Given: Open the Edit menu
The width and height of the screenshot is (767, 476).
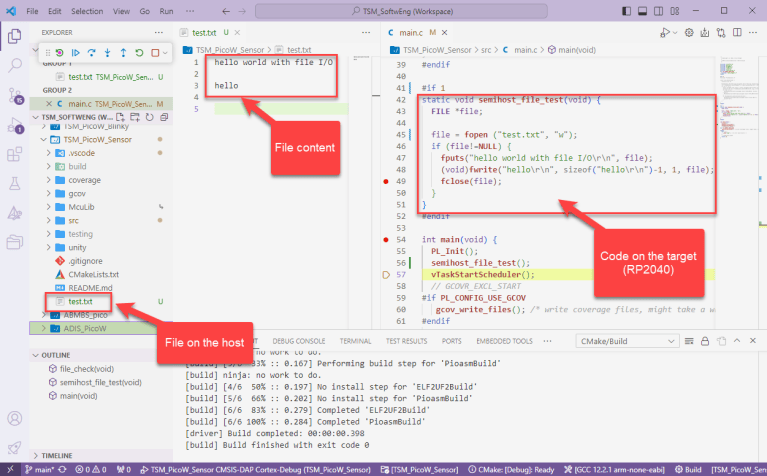Looking at the screenshot, I should (55, 11).
